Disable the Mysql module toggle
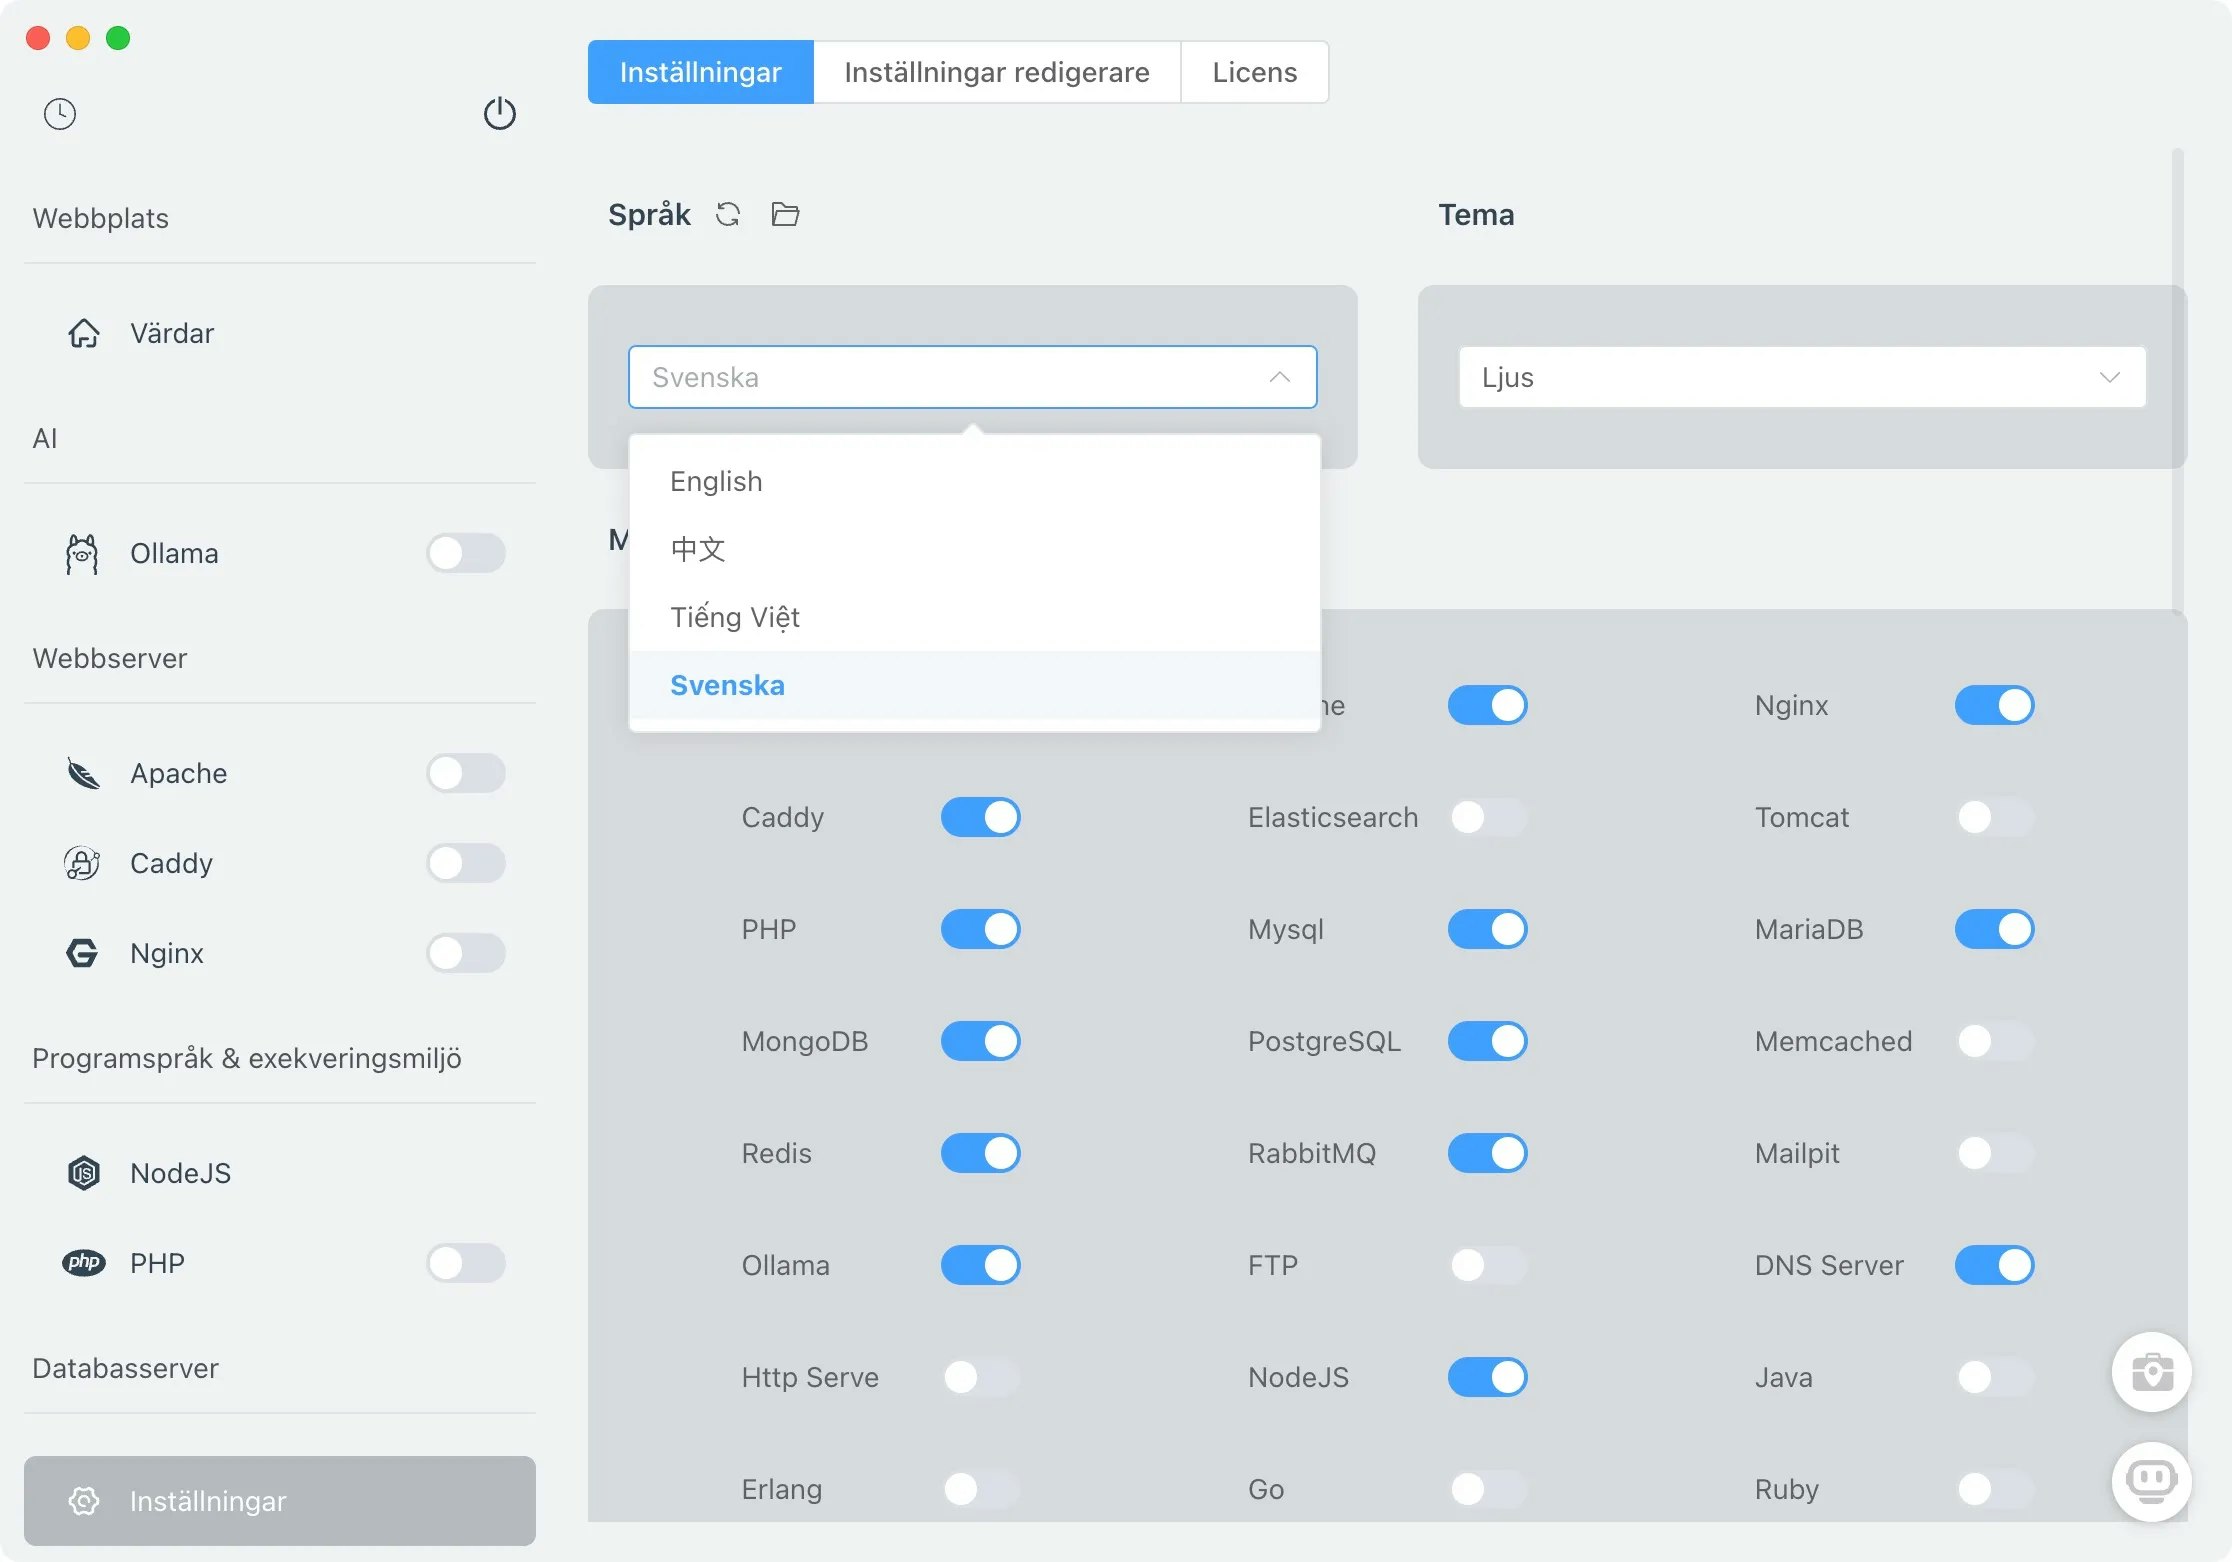The width and height of the screenshot is (2232, 1562). [x=1488, y=929]
